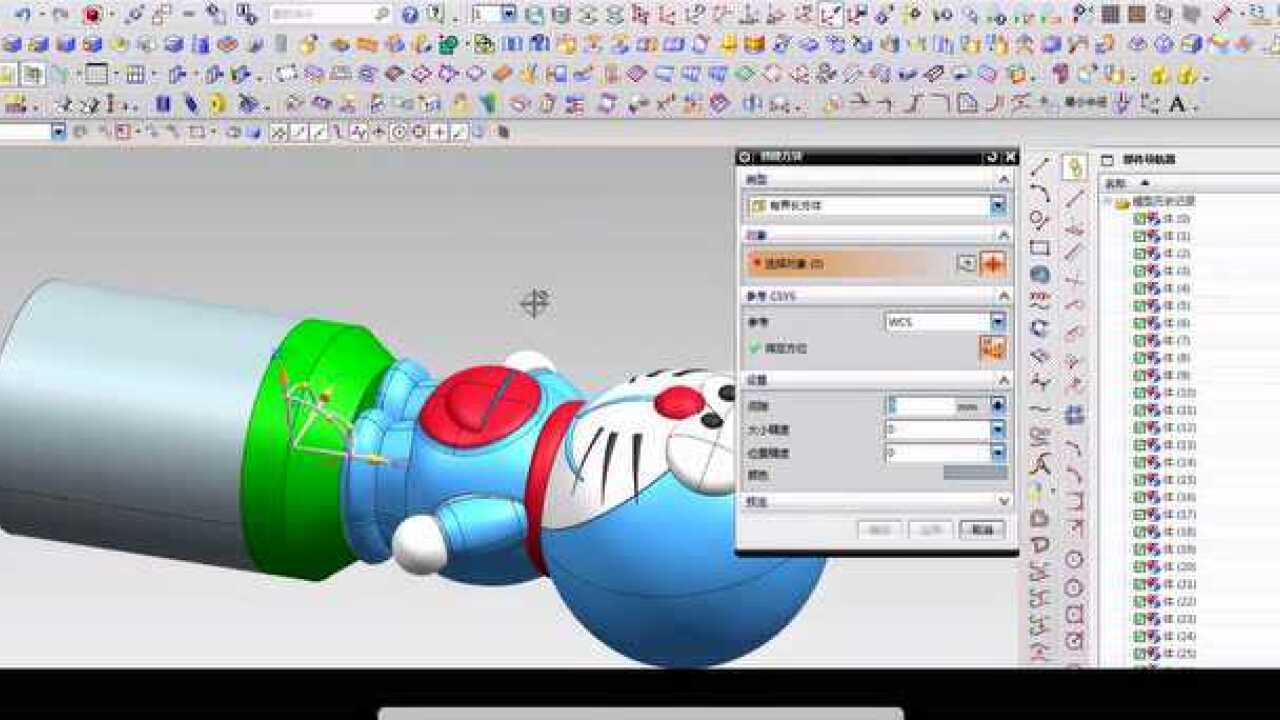Uncheck the checkbox for 体 (21)
The width and height of the screenshot is (1280, 720).
coord(1138,584)
